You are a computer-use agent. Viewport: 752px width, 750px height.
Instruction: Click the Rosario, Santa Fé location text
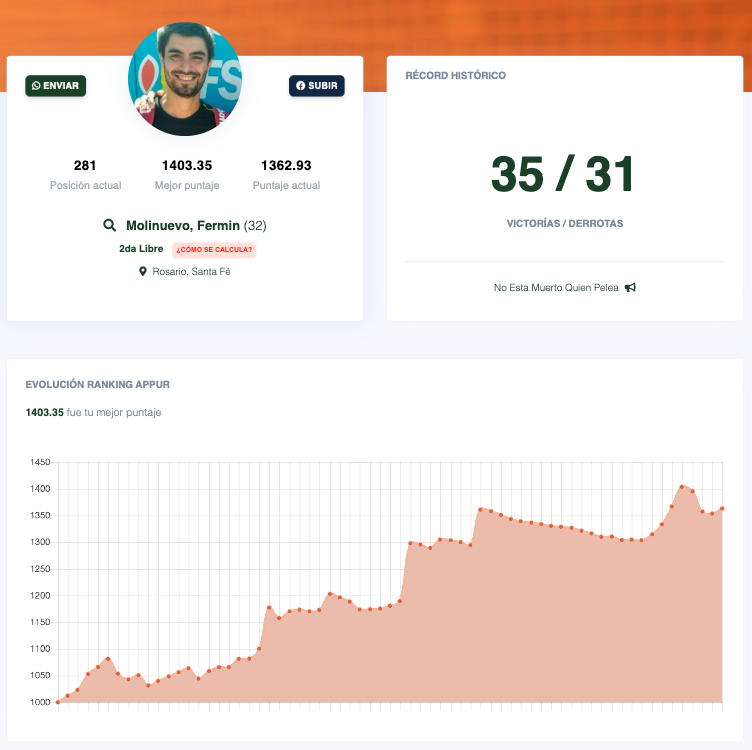coord(191,271)
